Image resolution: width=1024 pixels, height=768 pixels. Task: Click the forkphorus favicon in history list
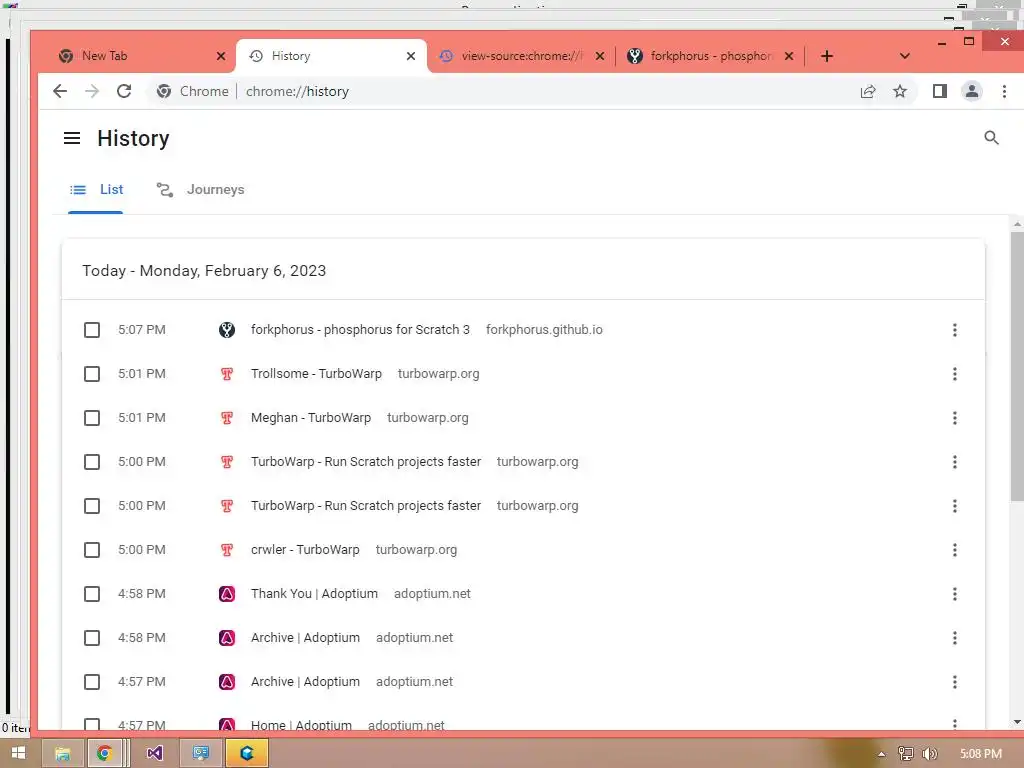click(x=227, y=330)
